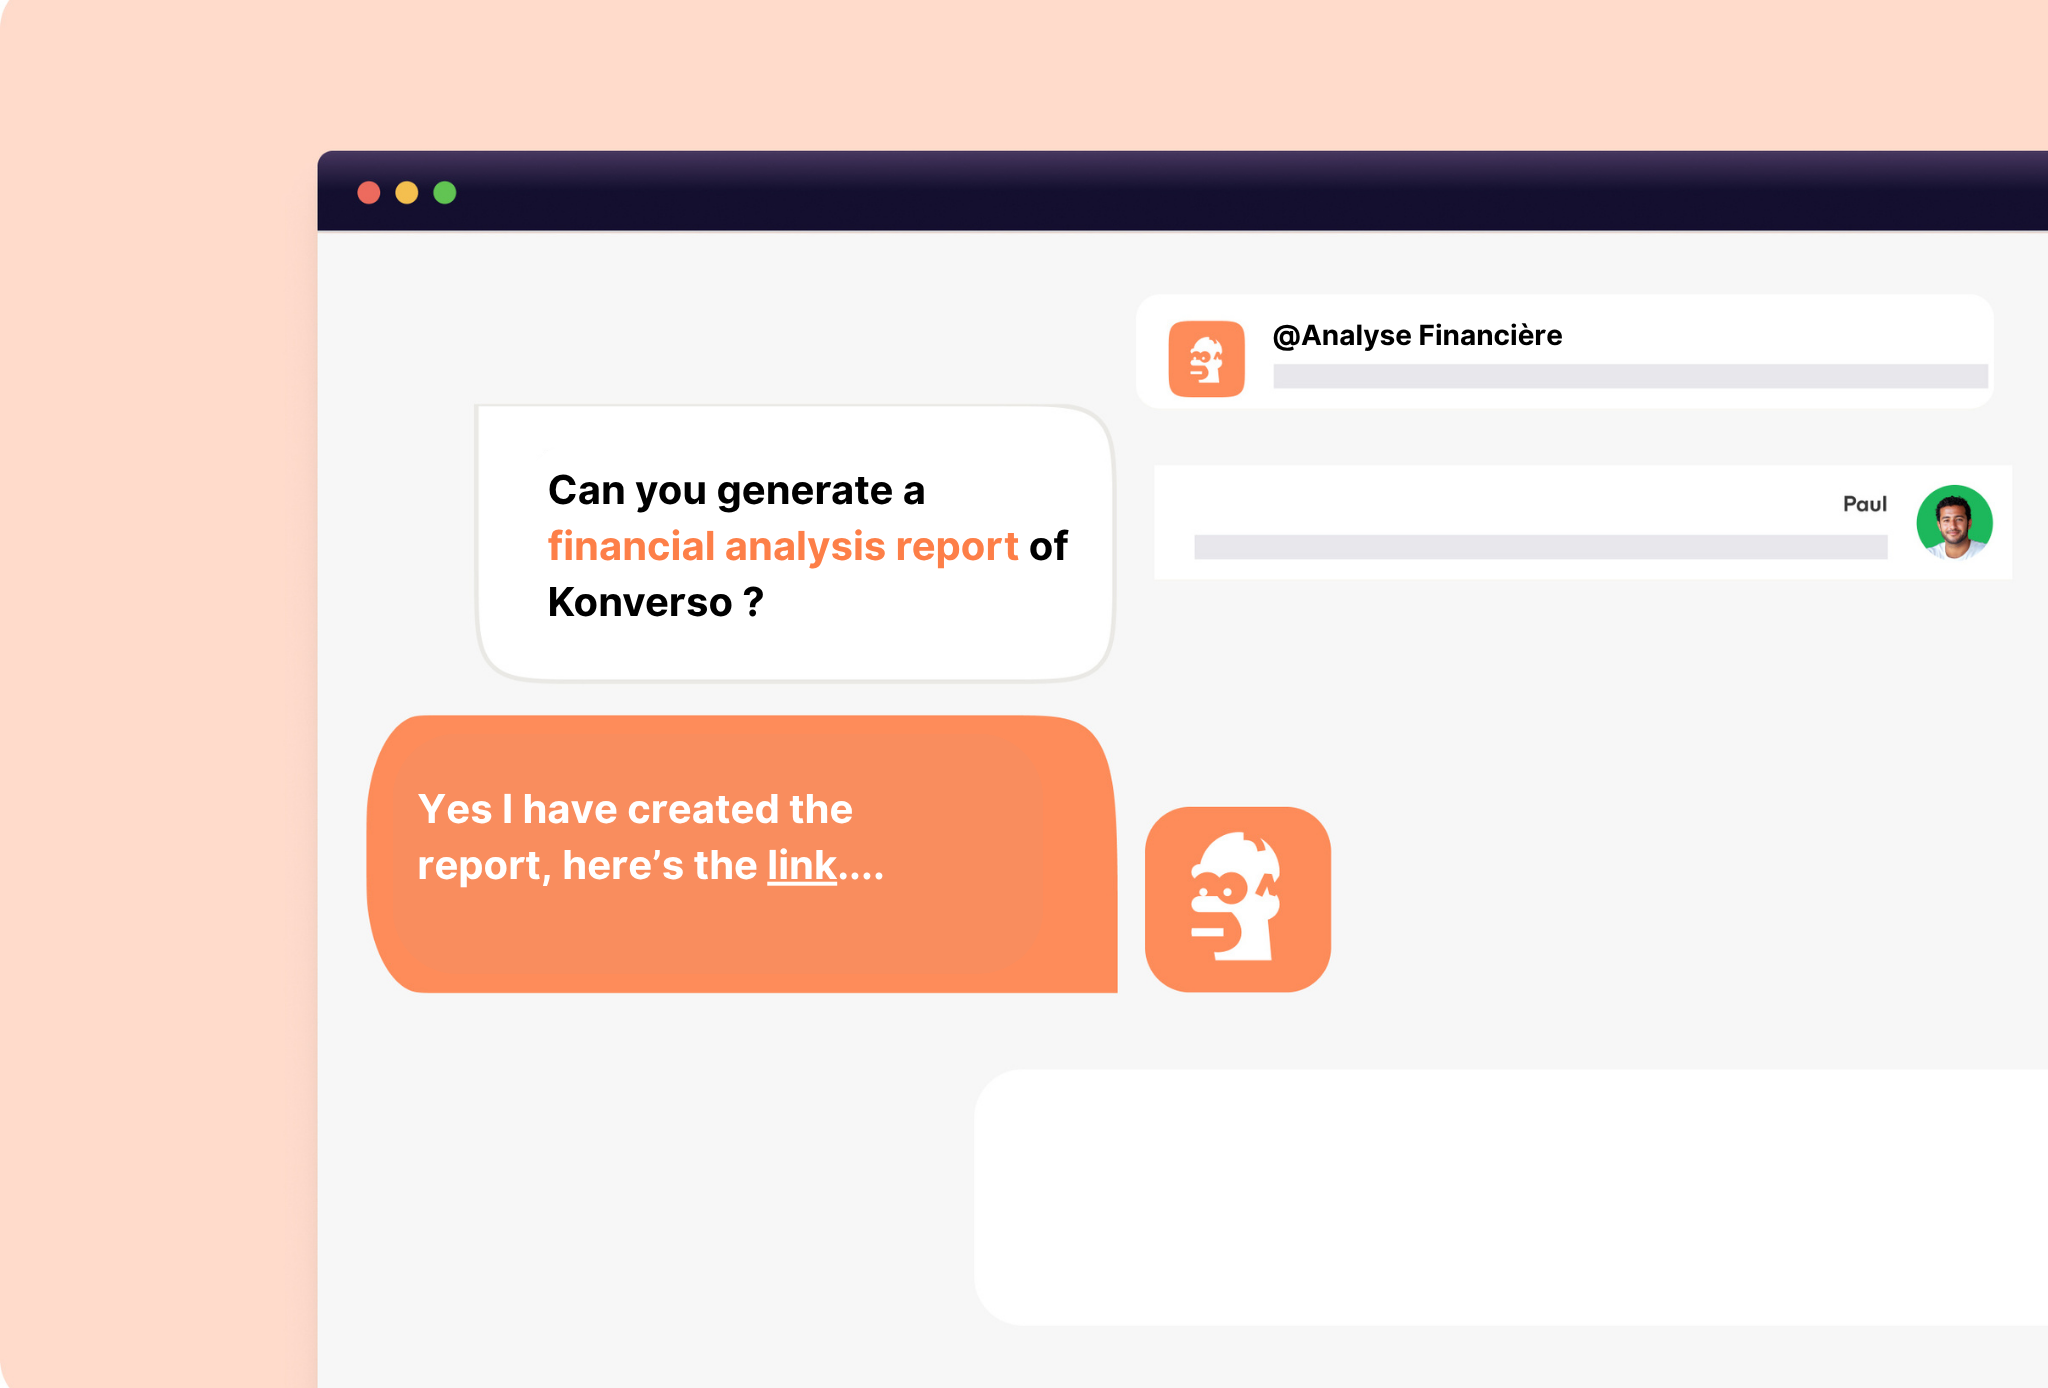Click the financial analysis report highlighted text
The image size is (2048, 1388).
[783, 546]
